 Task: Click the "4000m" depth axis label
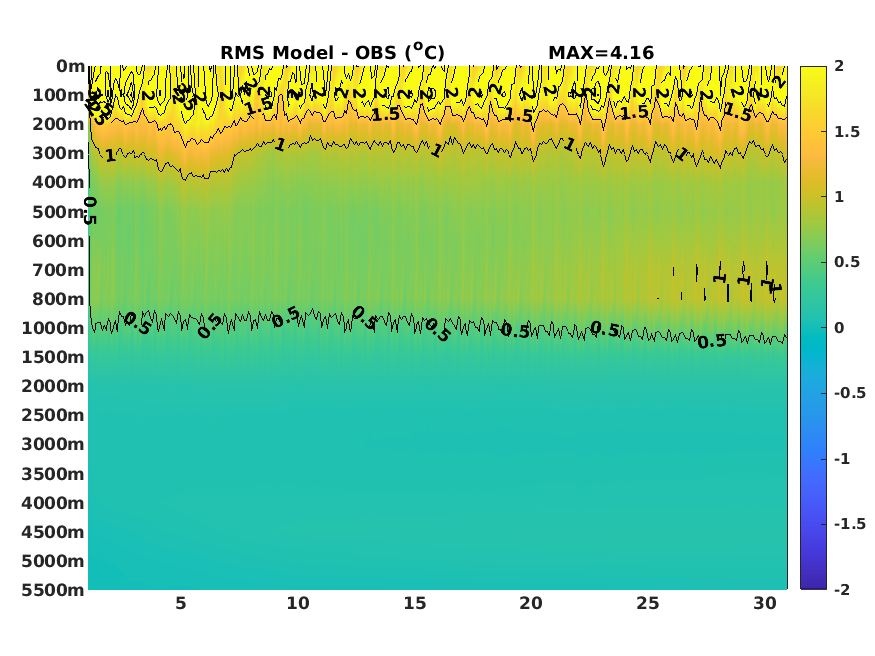click(53, 503)
